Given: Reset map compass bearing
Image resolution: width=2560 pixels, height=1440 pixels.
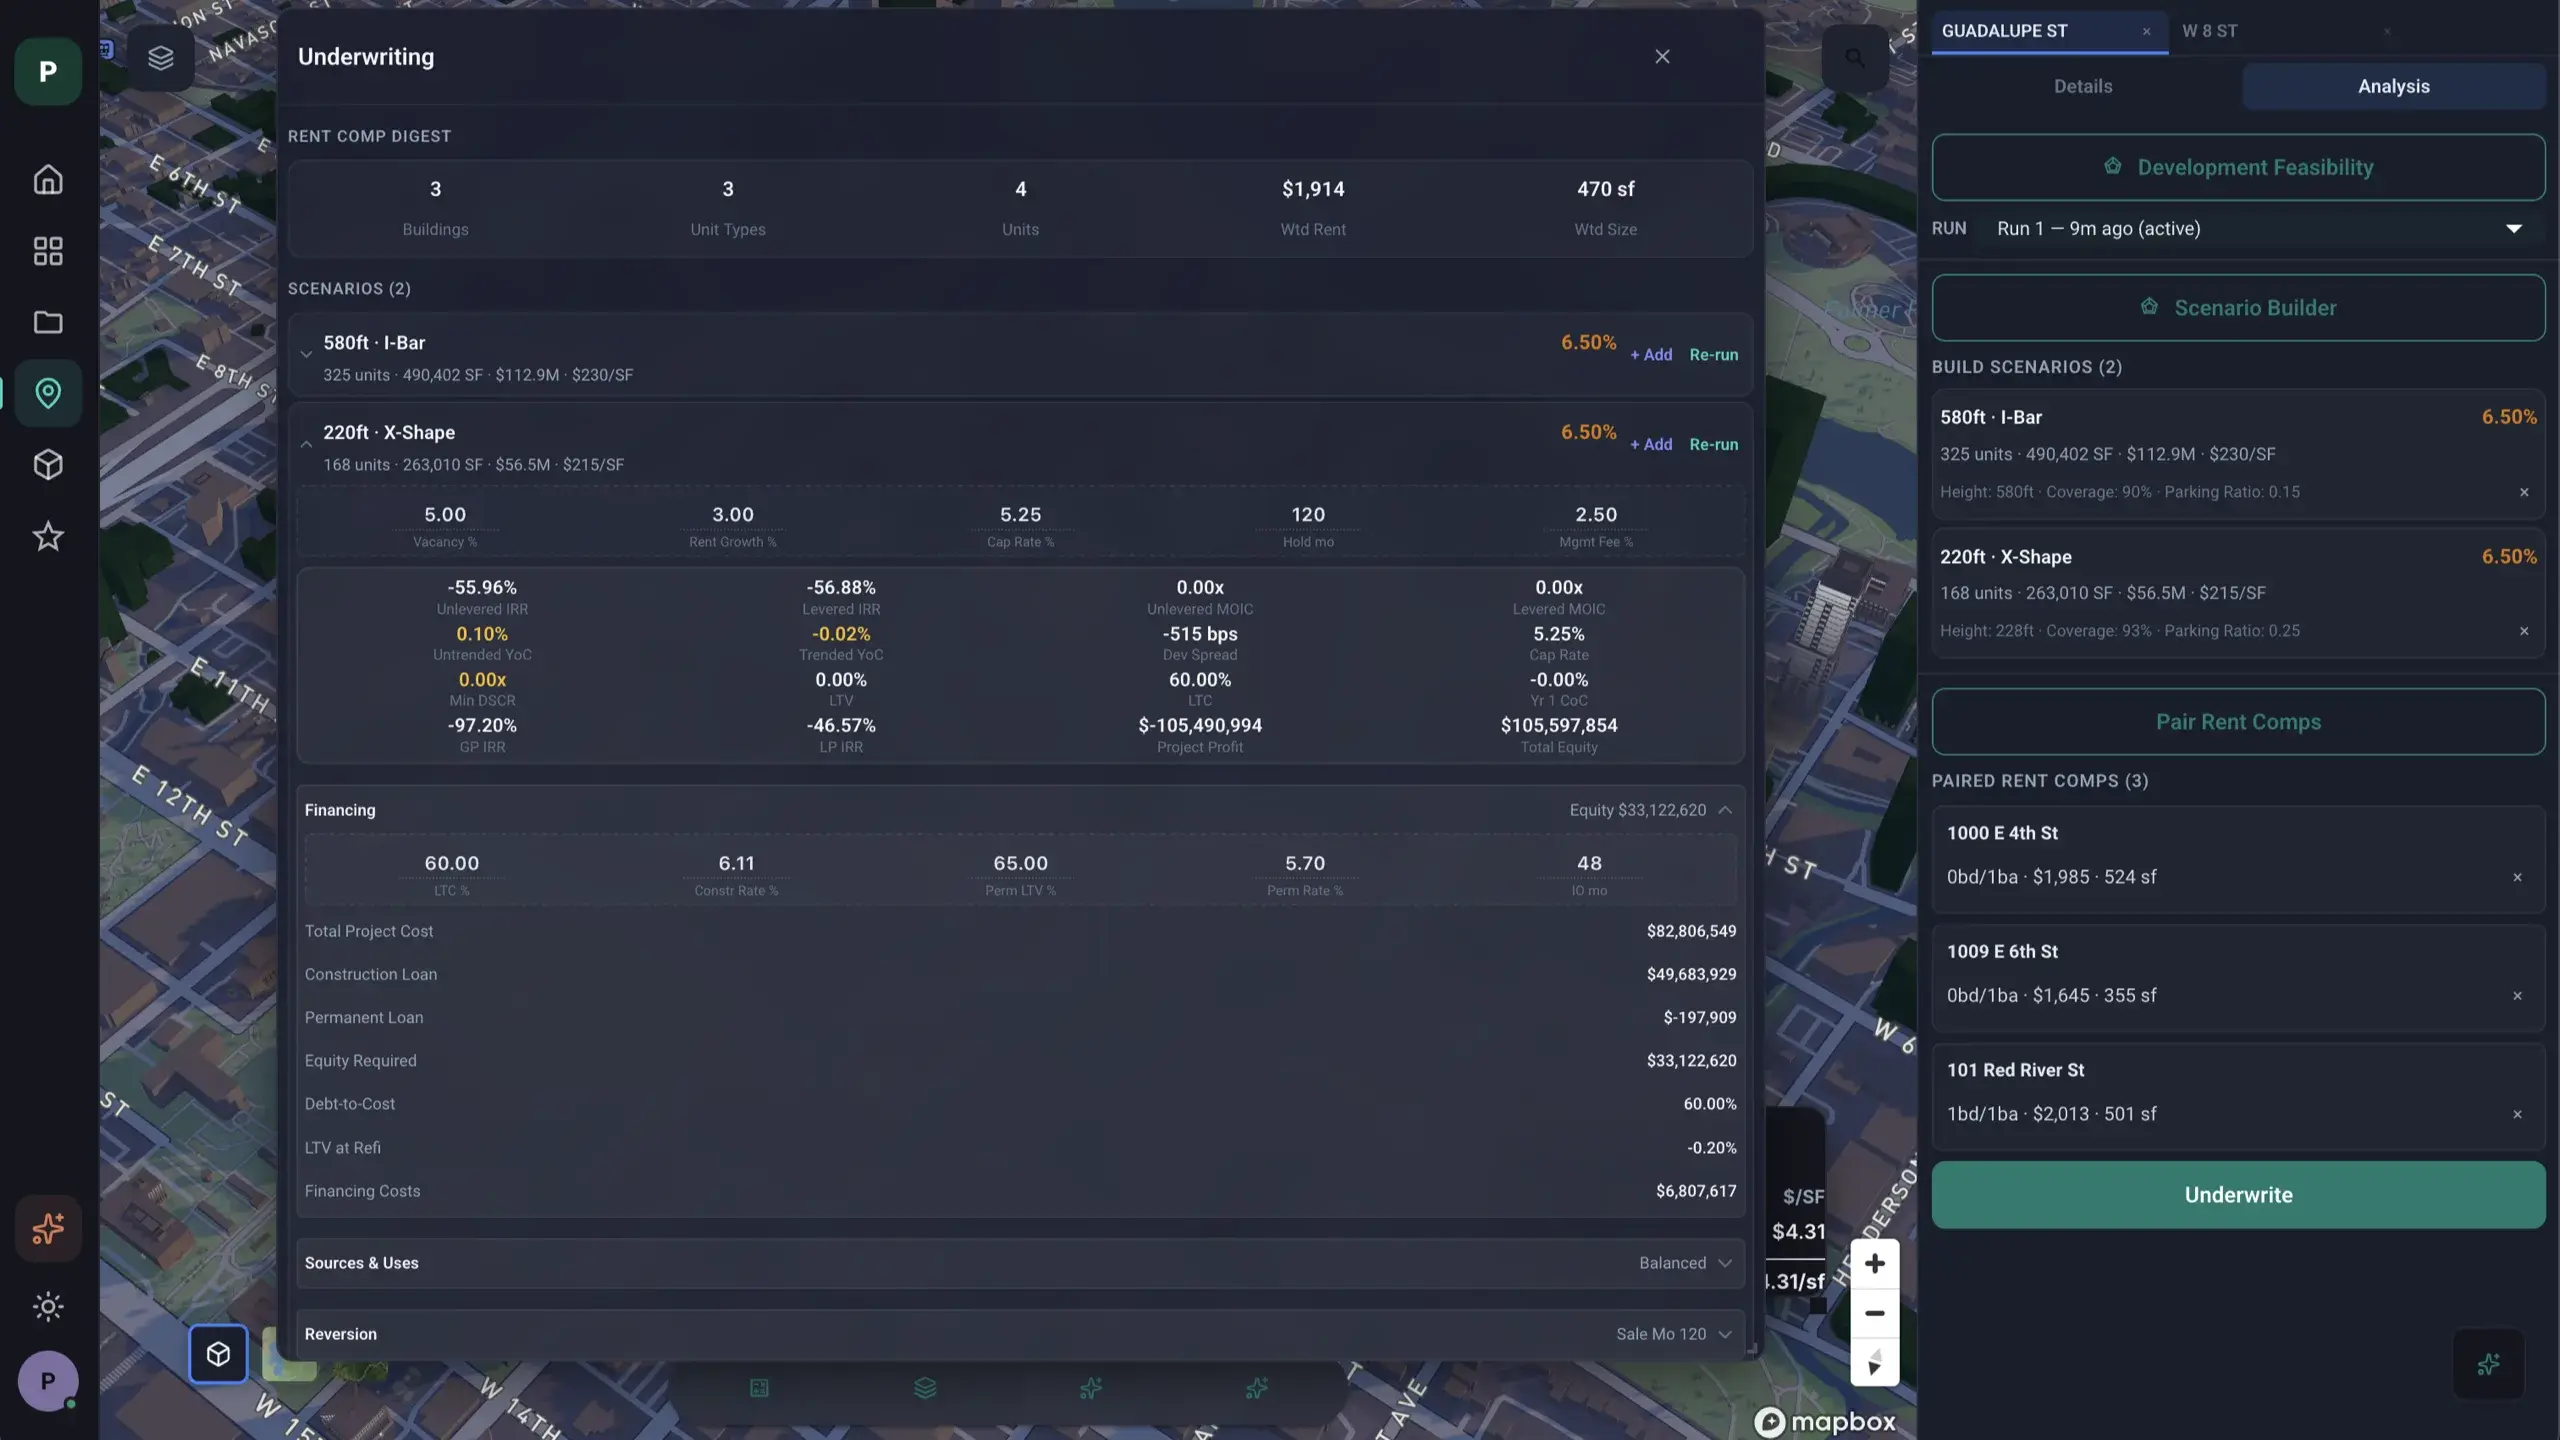Looking at the screenshot, I should [x=1875, y=1362].
